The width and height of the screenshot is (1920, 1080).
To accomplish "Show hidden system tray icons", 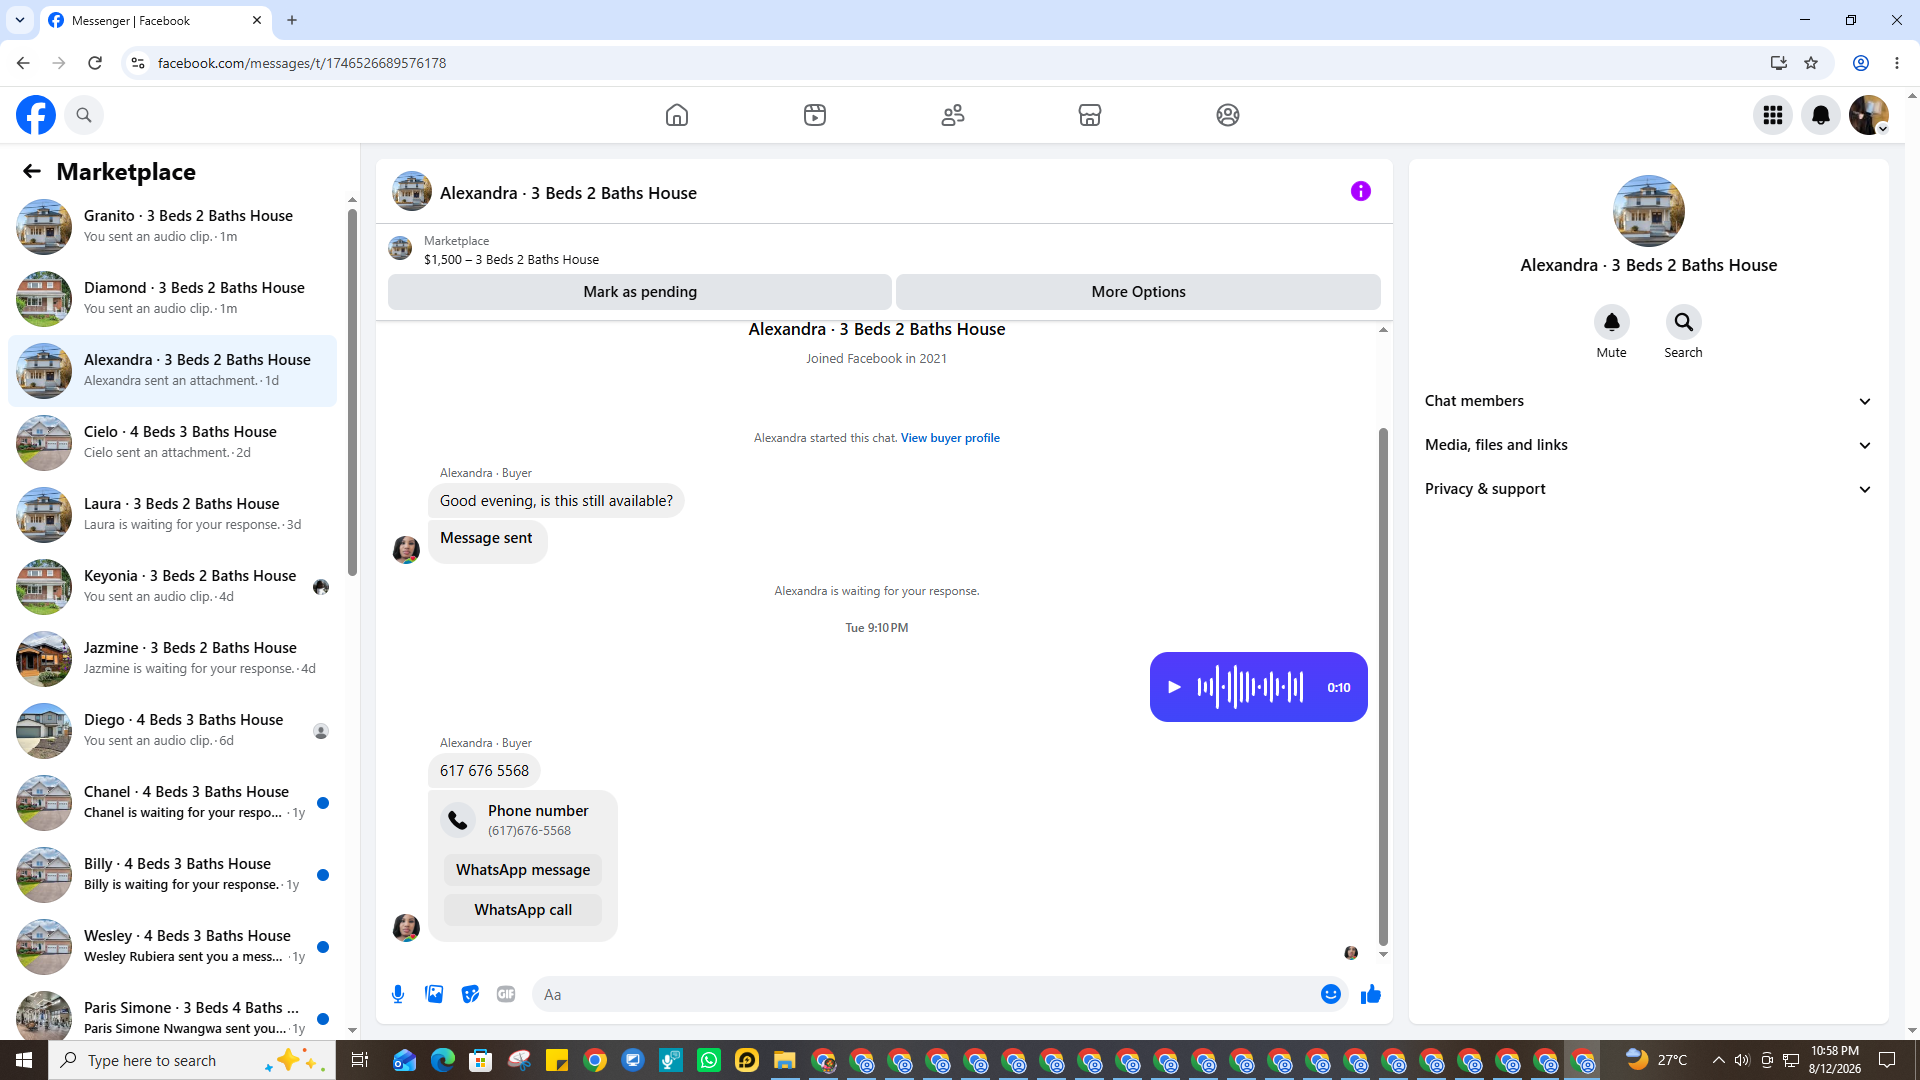I will pyautogui.click(x=1718, y=1060).
